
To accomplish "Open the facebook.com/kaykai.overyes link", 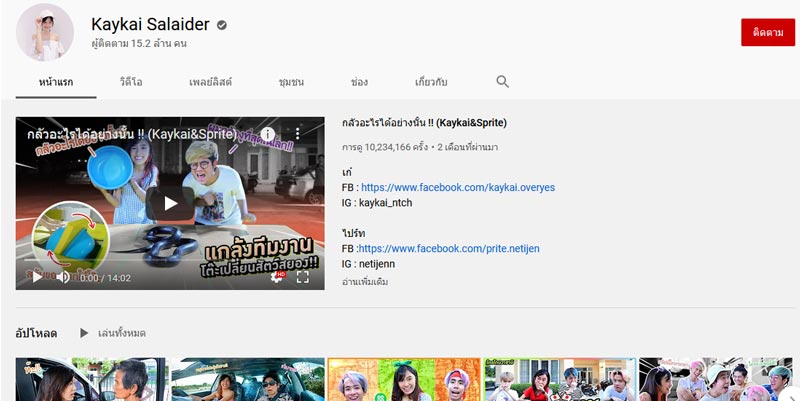I will click(x=458, y=187).
